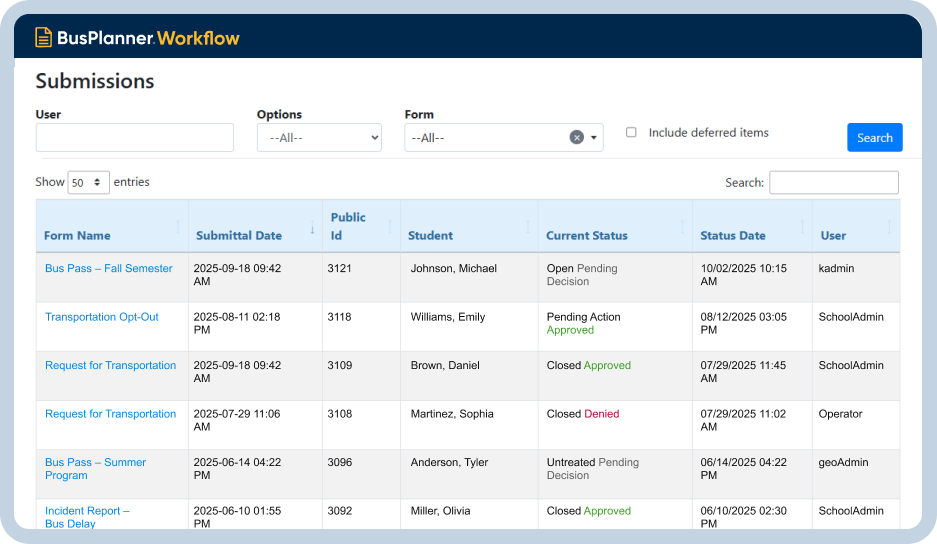Viewport: 937px width, 544px height.
Task: Open the Show entries count selector
Action: [88, 182]
